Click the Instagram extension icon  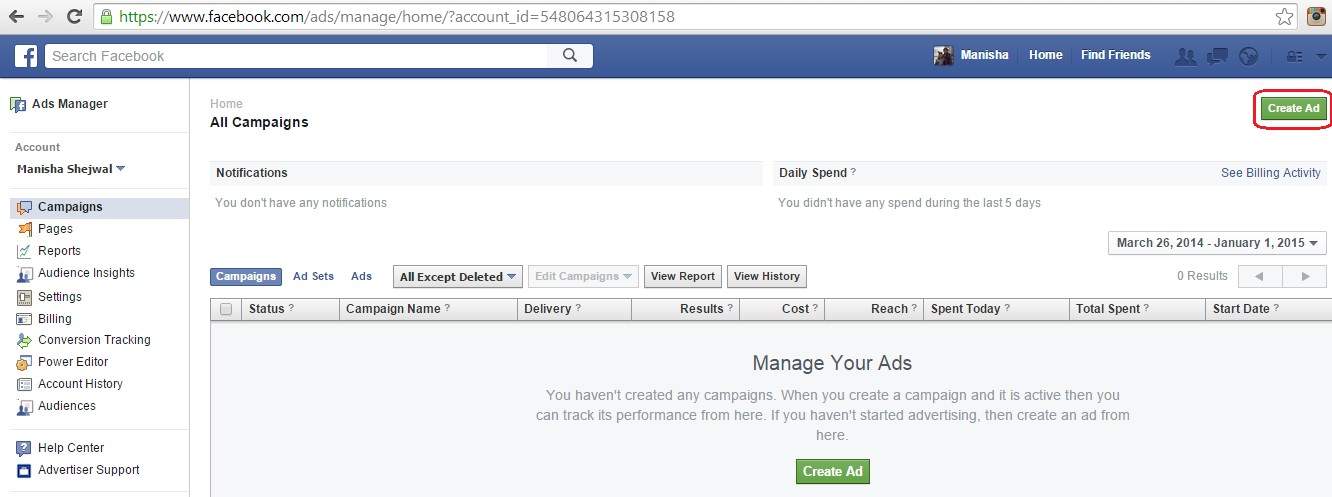[1317, 16]
